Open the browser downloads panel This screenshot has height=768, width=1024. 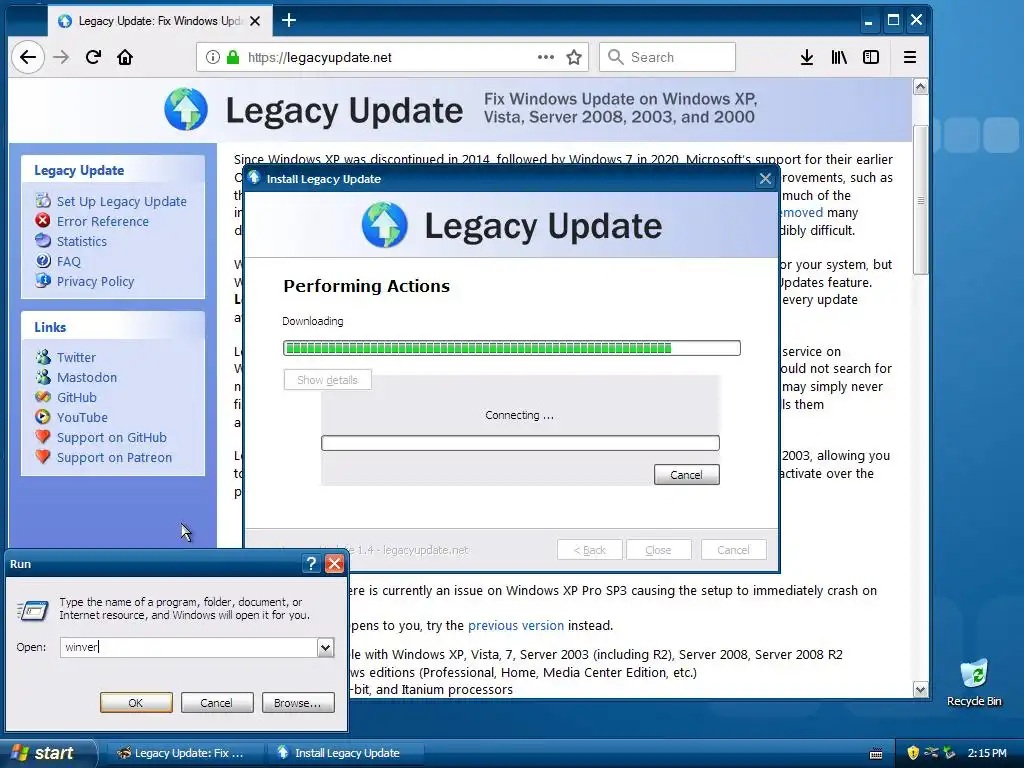[x=807, y=57]
